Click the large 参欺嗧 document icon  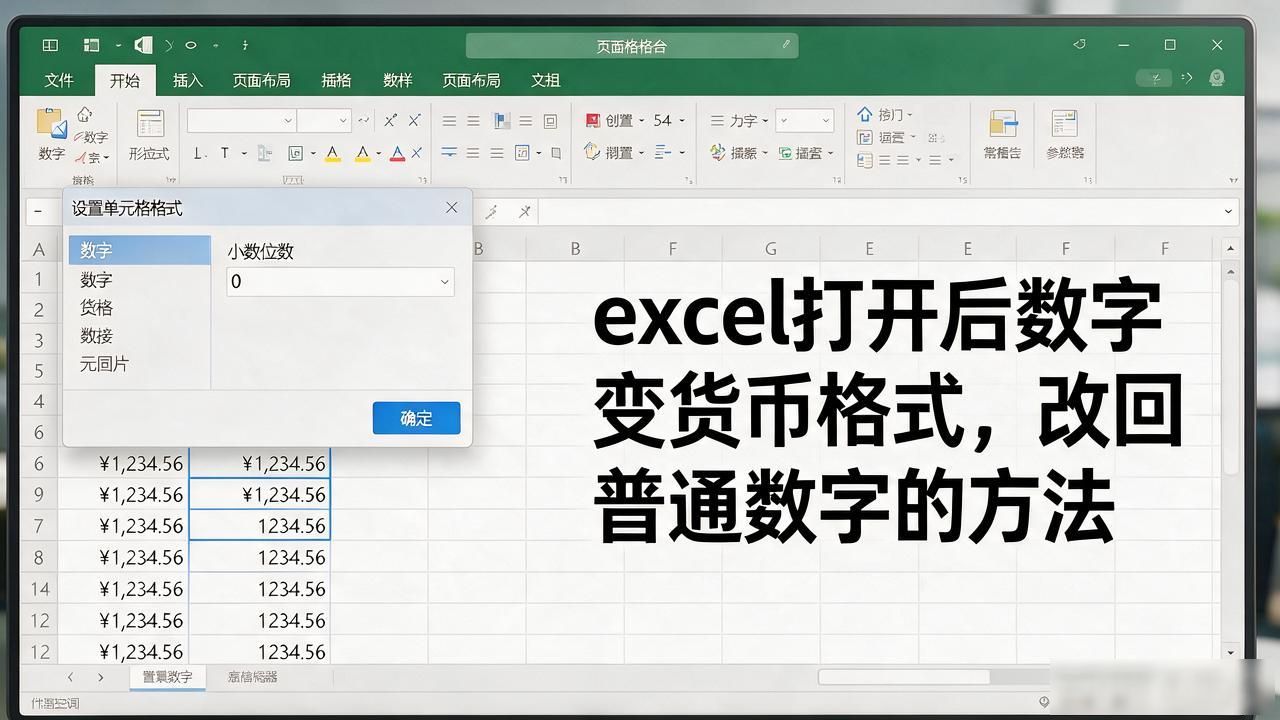tap(1065, 124)
